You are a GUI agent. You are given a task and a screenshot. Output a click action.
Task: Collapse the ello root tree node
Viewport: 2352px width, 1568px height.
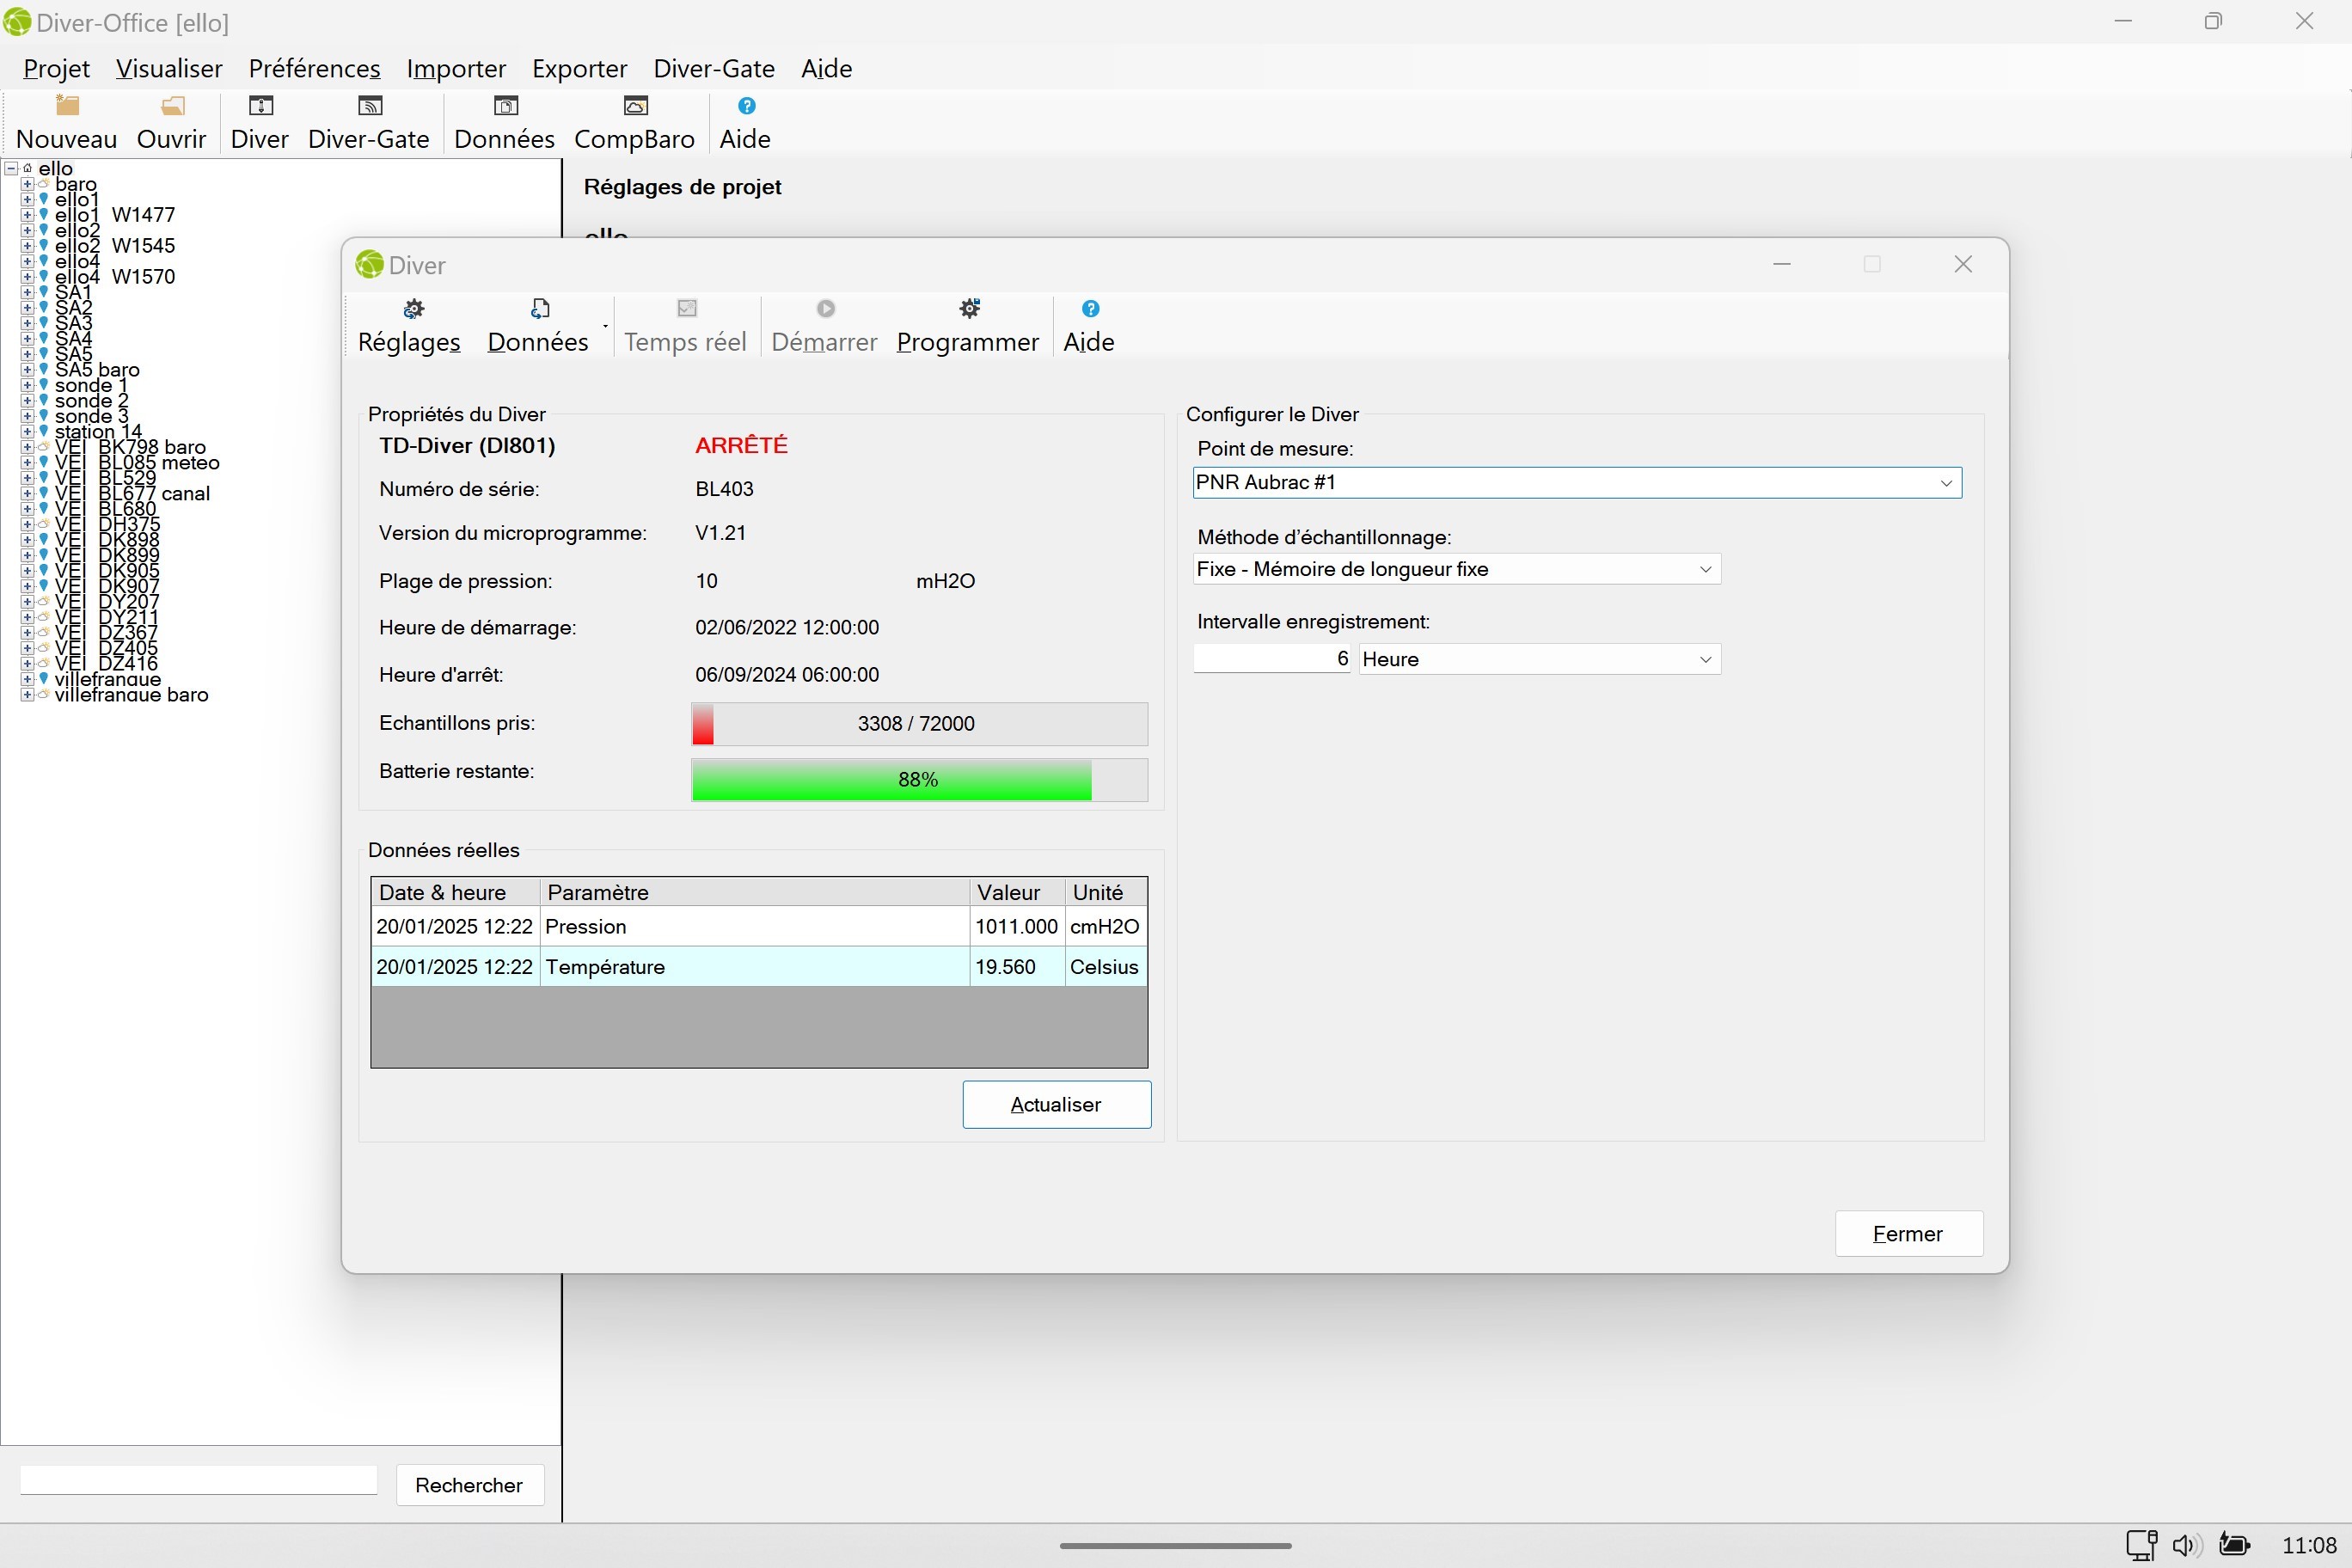[12, 169]
